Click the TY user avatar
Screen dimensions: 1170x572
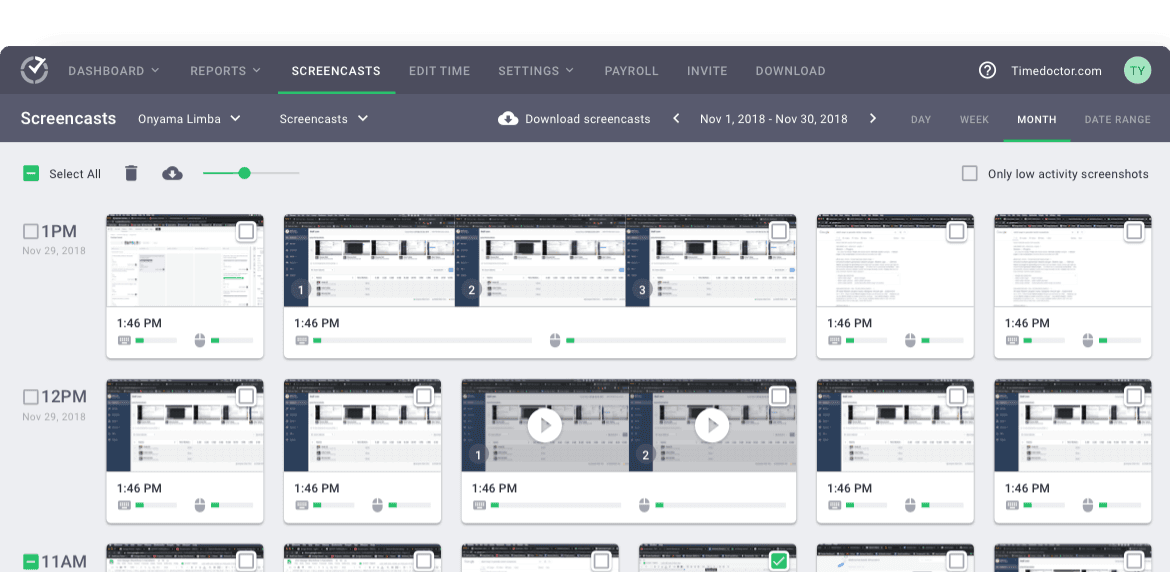[x=1137, y=70]
